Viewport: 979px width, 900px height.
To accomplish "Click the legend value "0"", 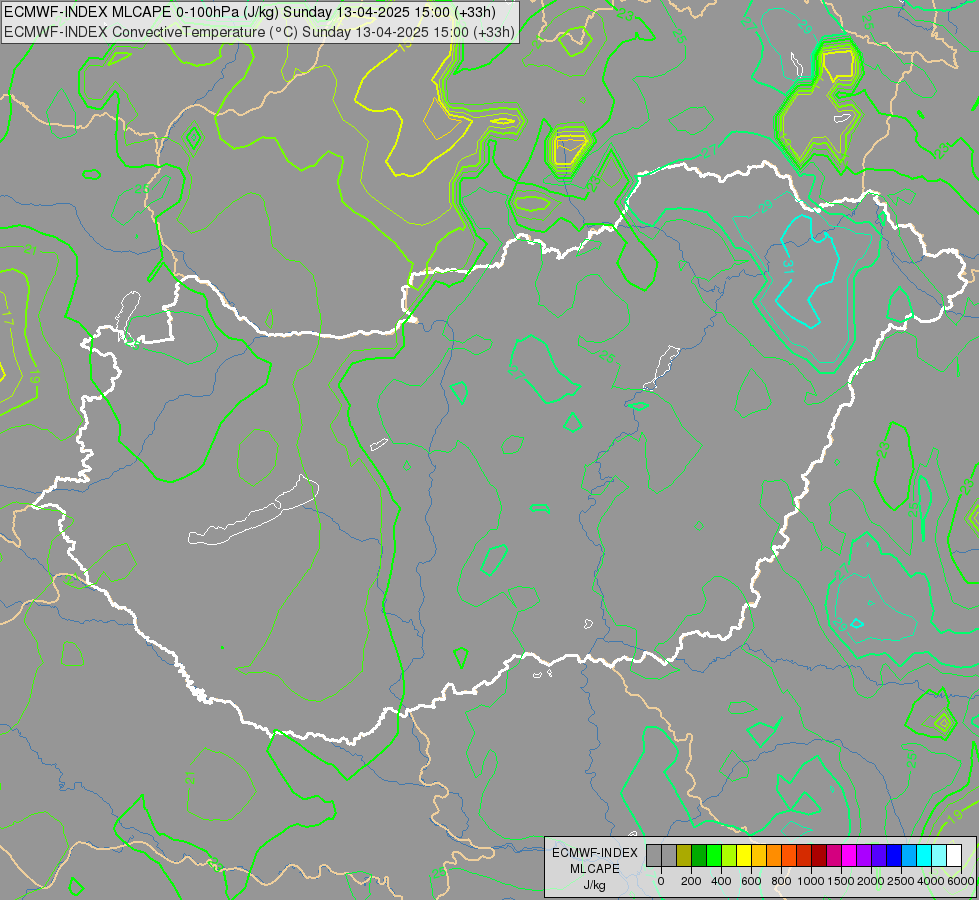I will coord(661,881).
